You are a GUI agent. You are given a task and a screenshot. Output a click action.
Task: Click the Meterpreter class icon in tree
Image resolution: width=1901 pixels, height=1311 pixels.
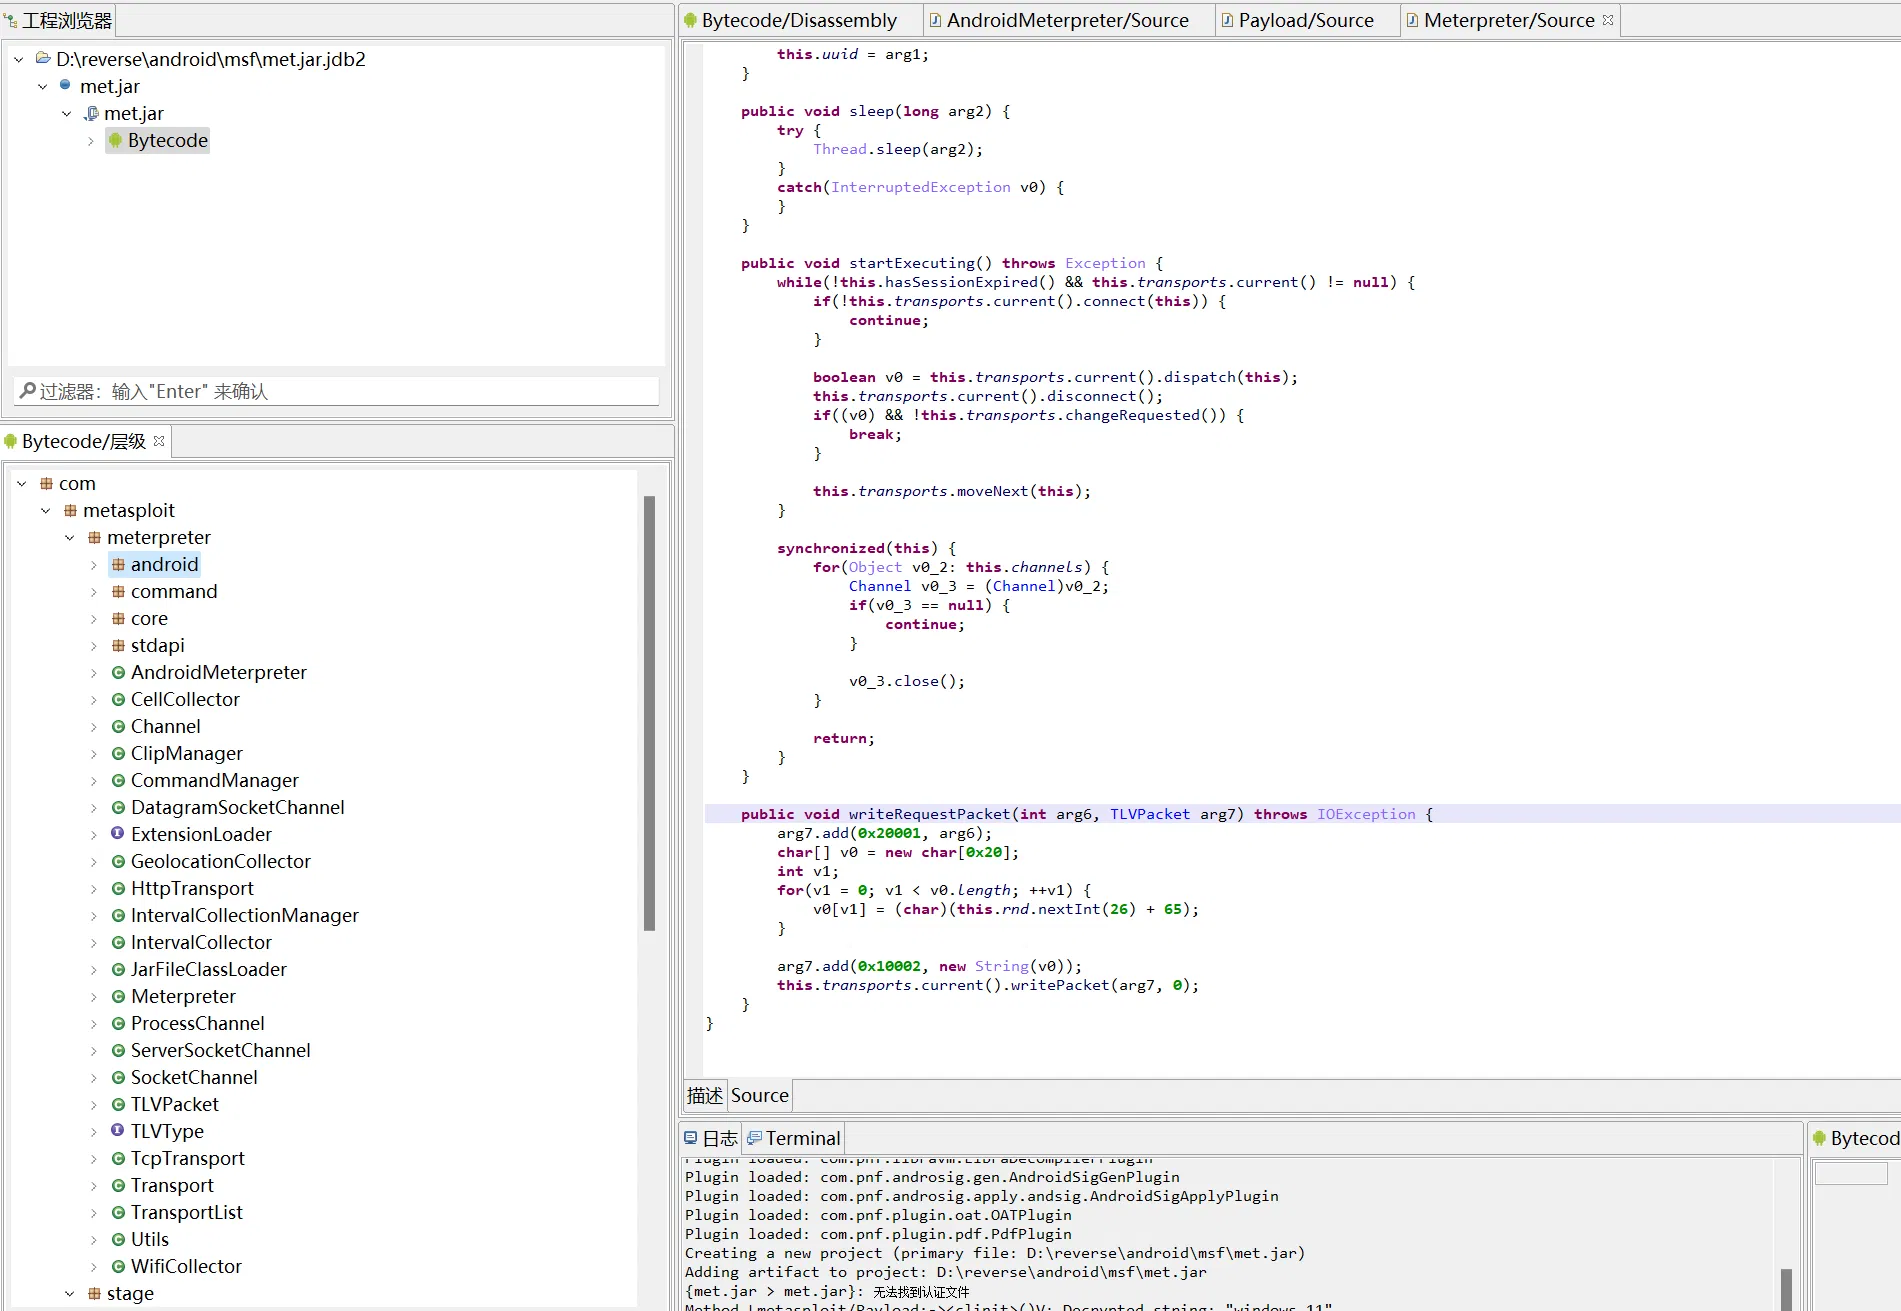pyautogui.click(x=118, y=997)
